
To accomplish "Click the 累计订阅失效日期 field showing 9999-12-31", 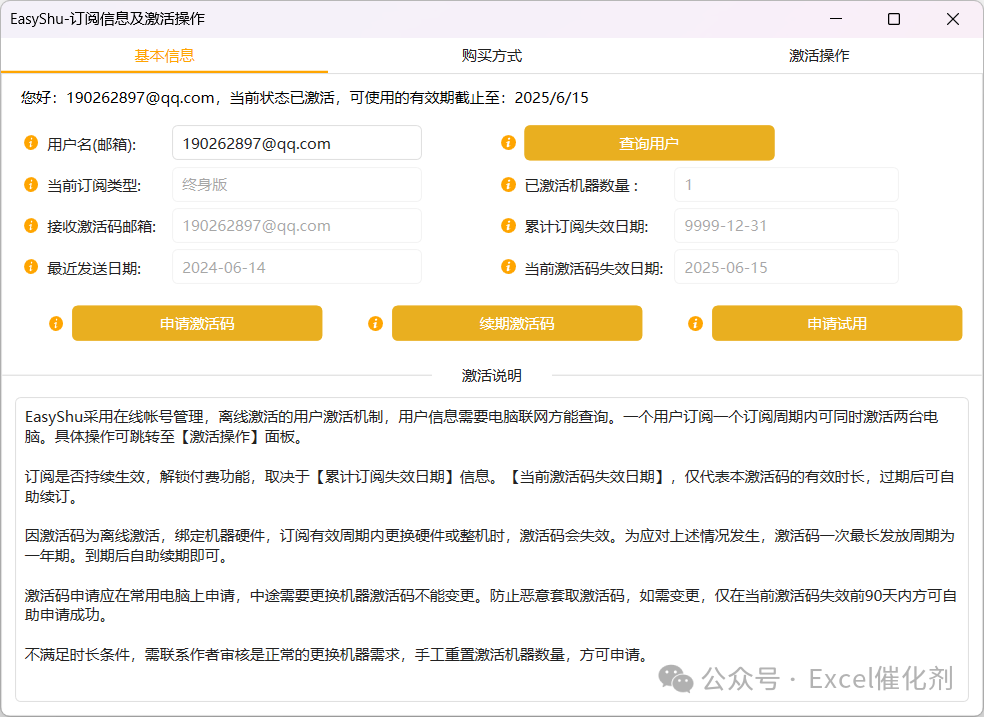I will [786, 226].
